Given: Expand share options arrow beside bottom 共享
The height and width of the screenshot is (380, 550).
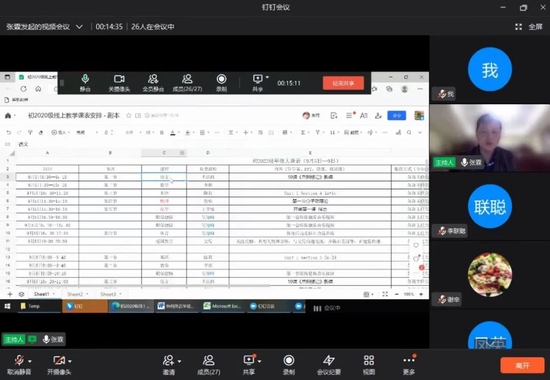Looking at the screenshot, I should pyautogui.click(x=260, y=361).
